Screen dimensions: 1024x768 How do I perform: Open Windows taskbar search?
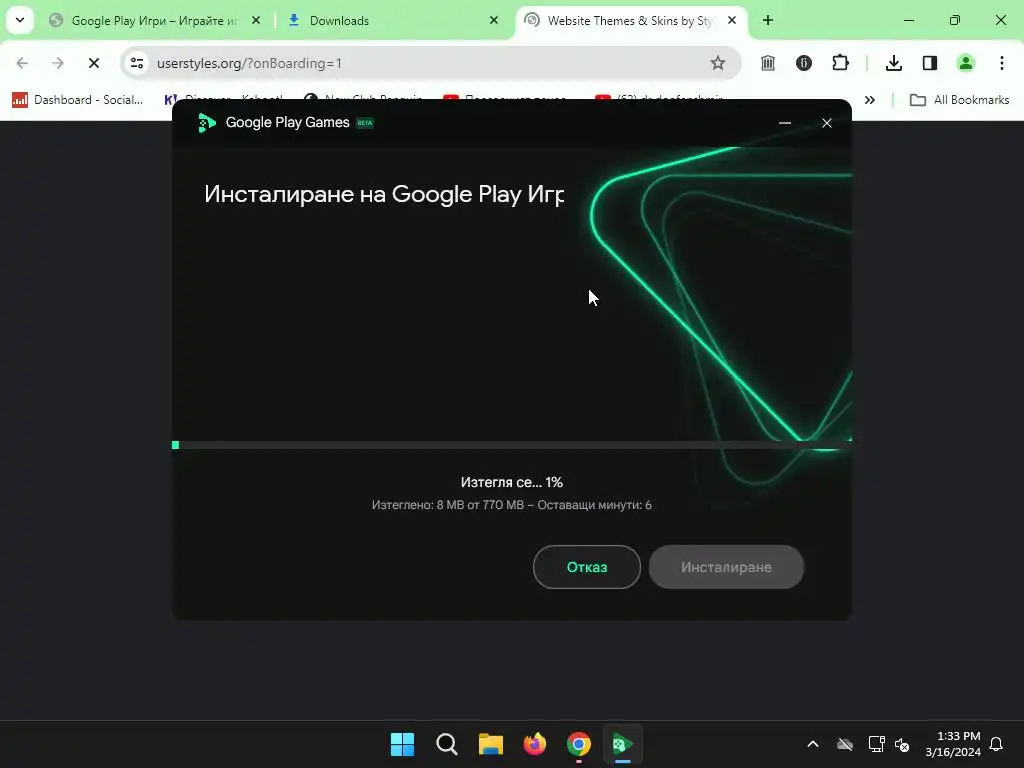(447, 744)
